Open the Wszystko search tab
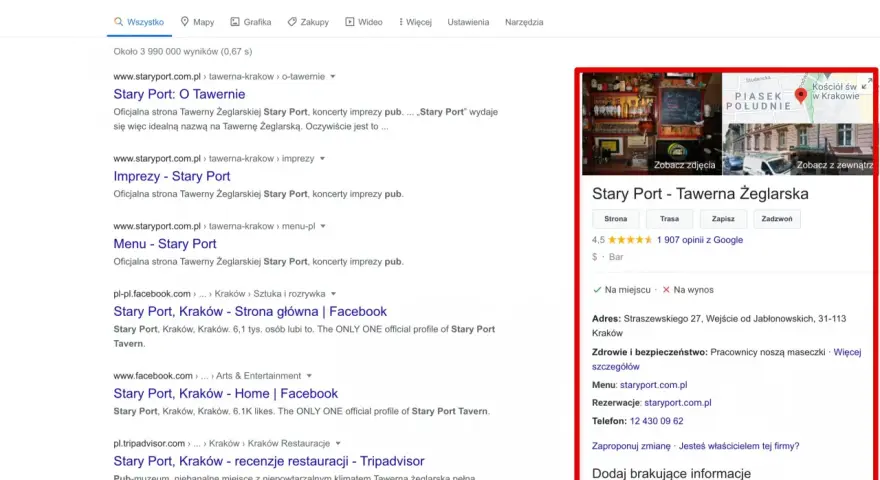This screenshot has height=480, width=880. pyautogui.click(x=139, y=22)
